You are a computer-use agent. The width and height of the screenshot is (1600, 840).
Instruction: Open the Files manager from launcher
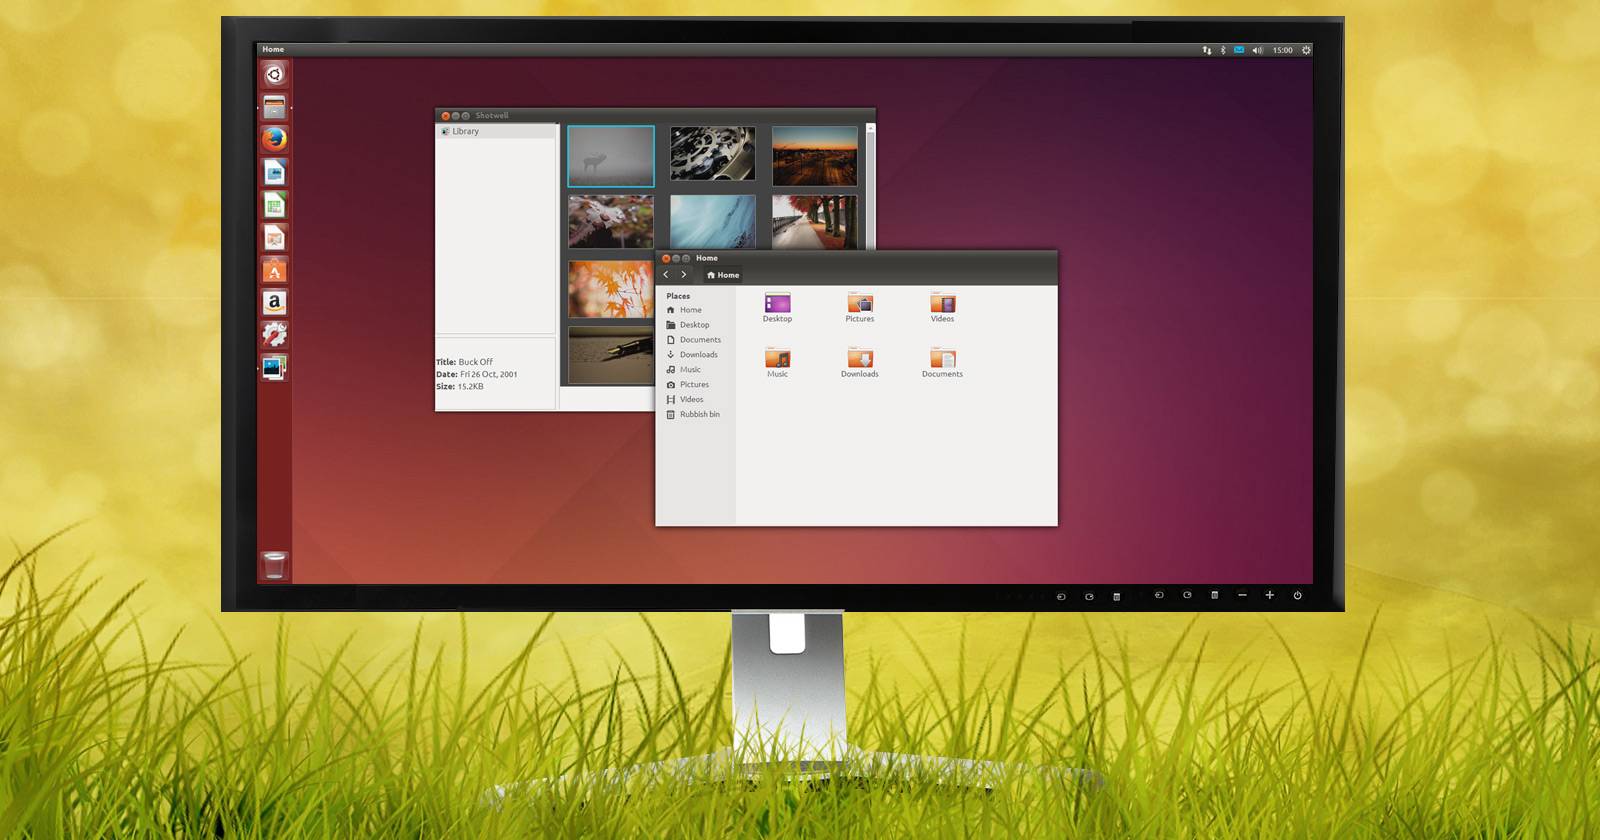pyautogui.click(x=274, y=106)
